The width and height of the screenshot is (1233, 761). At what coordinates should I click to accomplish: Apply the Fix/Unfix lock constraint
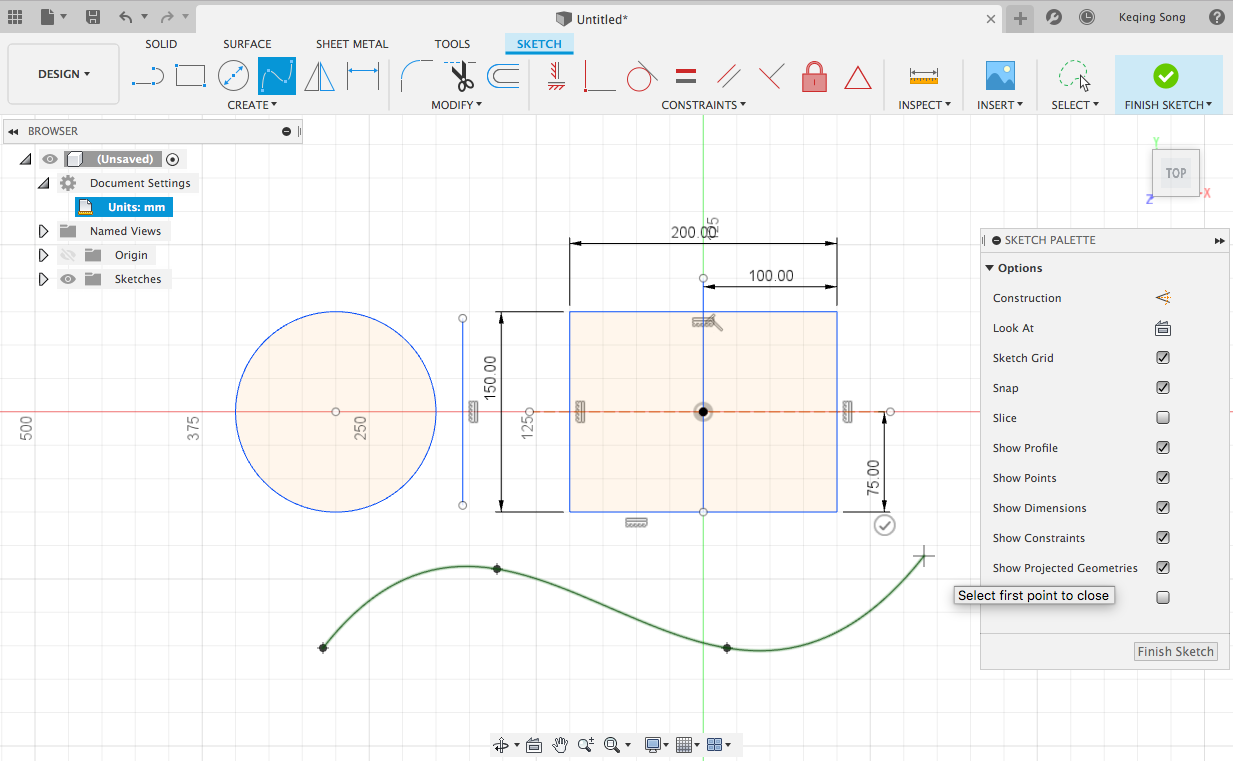tap(815, 76)
